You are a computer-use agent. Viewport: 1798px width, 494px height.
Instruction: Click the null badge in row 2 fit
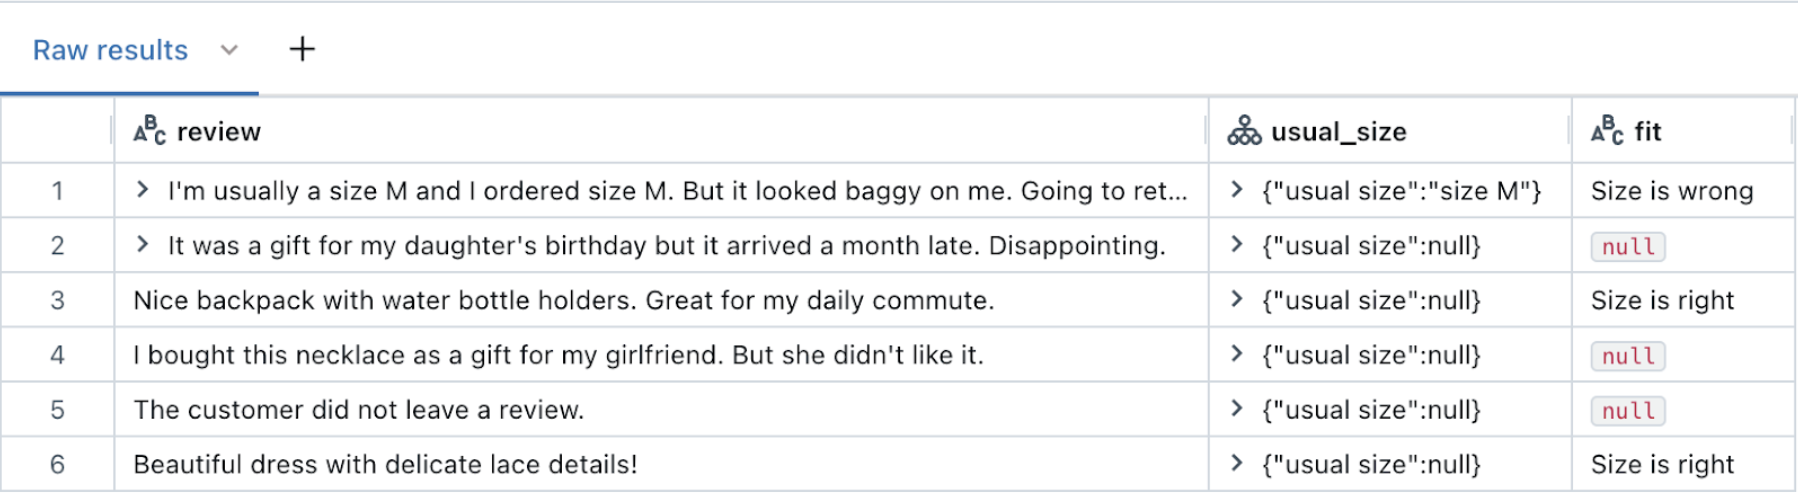(x=1628, y=247)
